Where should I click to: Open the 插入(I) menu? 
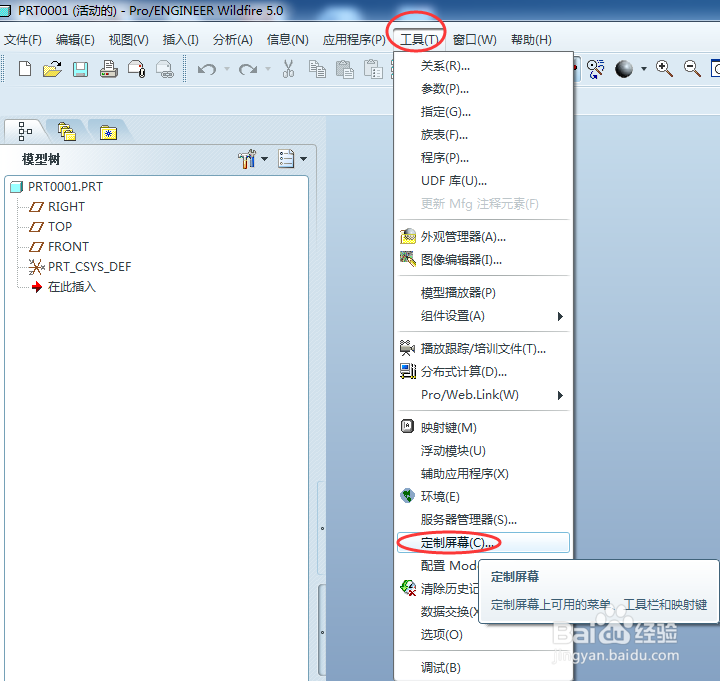click(x=180, y=40)
